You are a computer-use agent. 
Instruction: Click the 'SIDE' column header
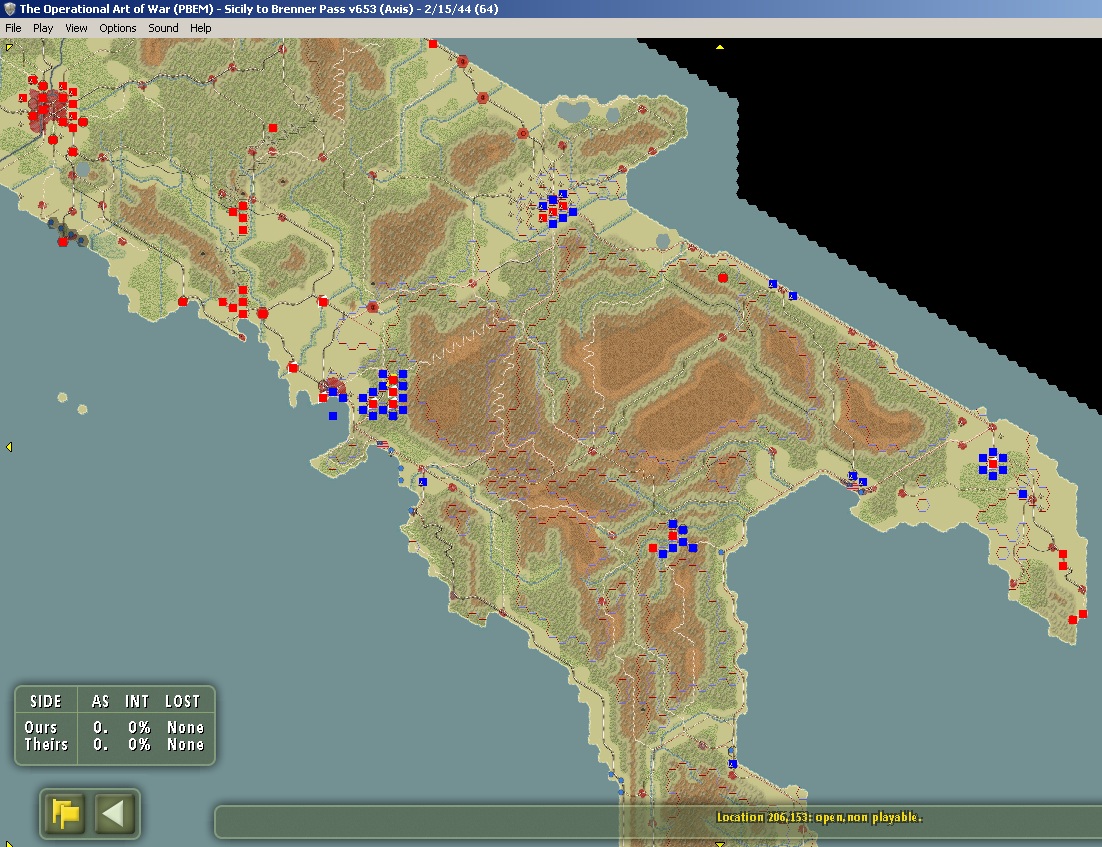(46, 701)
